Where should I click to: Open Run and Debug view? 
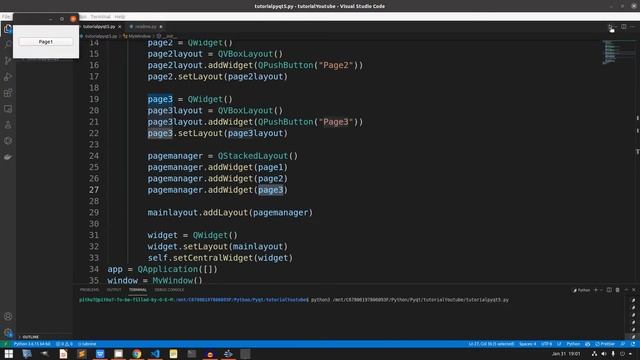(x=8, y=77)
